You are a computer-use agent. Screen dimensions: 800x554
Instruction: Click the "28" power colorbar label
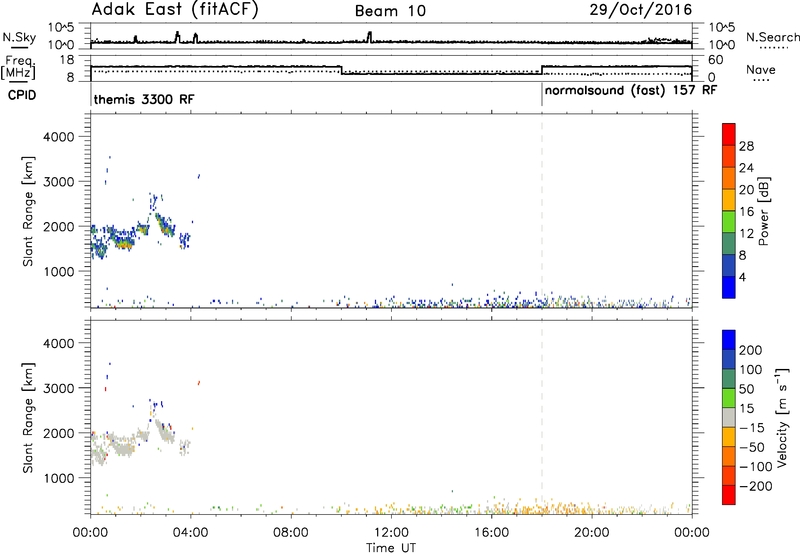pos(746,146)
